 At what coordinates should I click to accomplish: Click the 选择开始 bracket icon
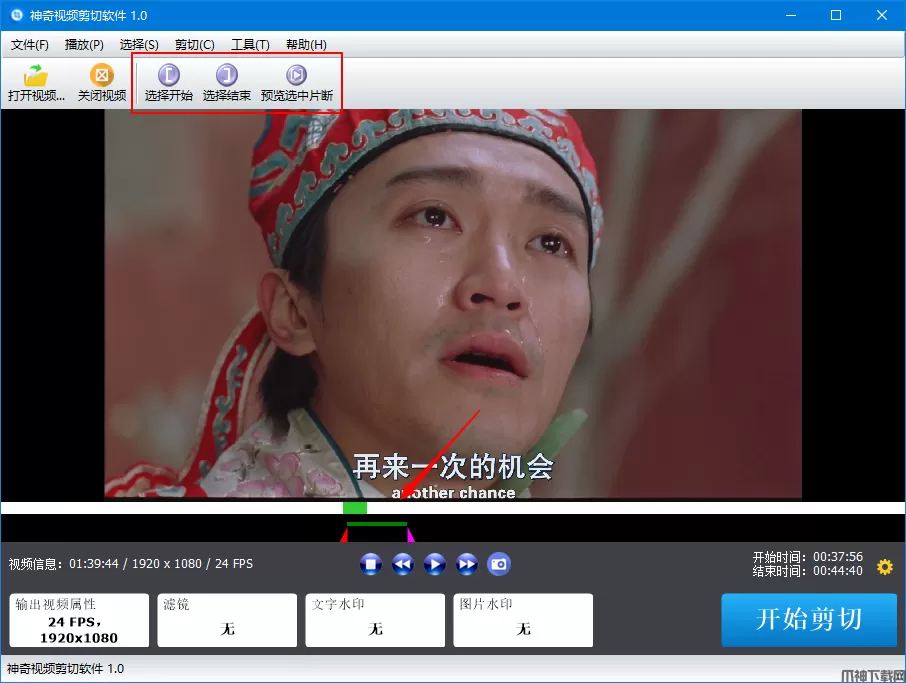pos(169,75)
